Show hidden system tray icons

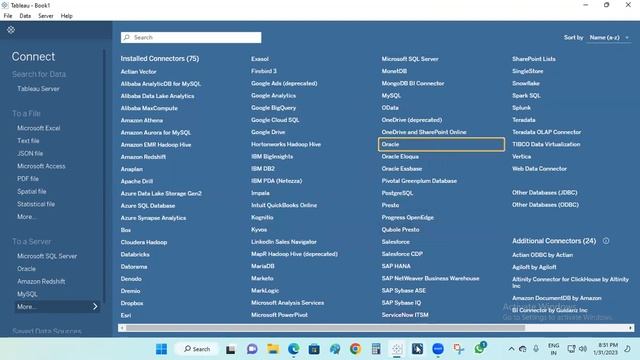(511, 349)
